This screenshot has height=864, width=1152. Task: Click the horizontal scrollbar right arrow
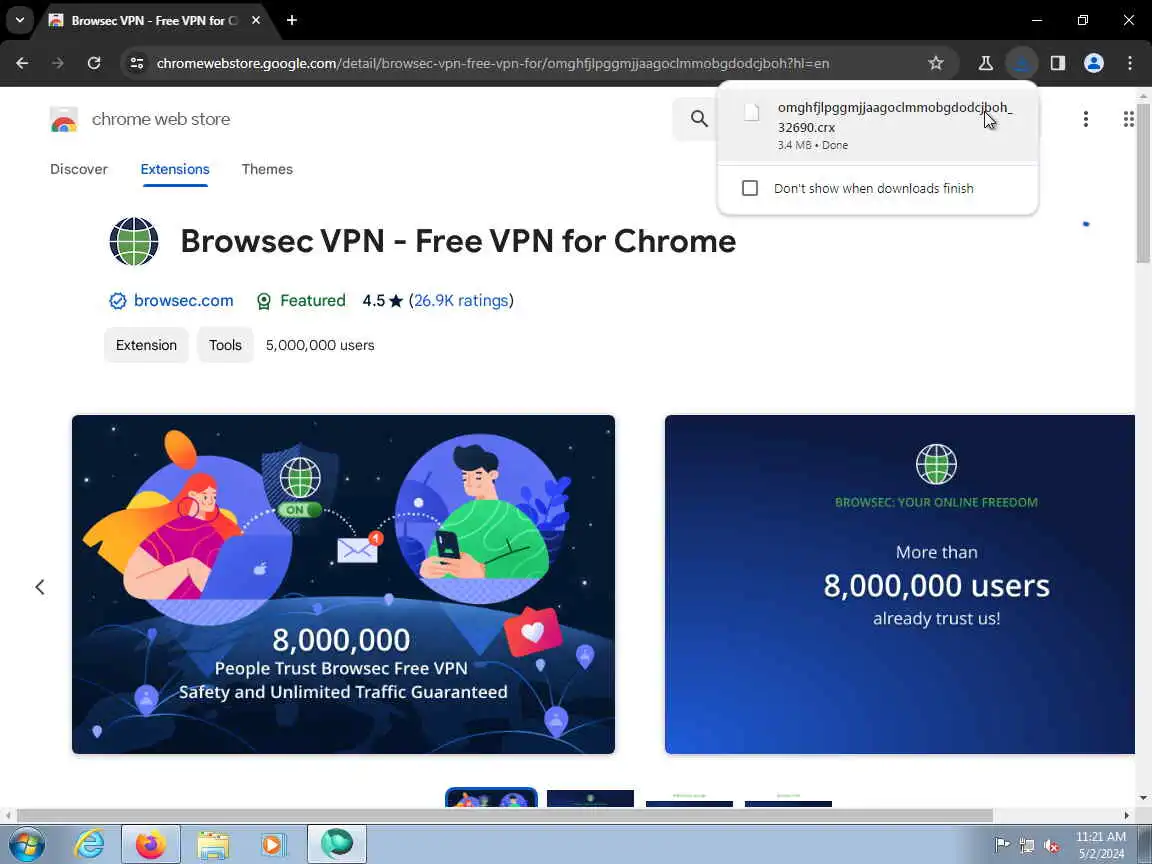(x=1126, y=815)
